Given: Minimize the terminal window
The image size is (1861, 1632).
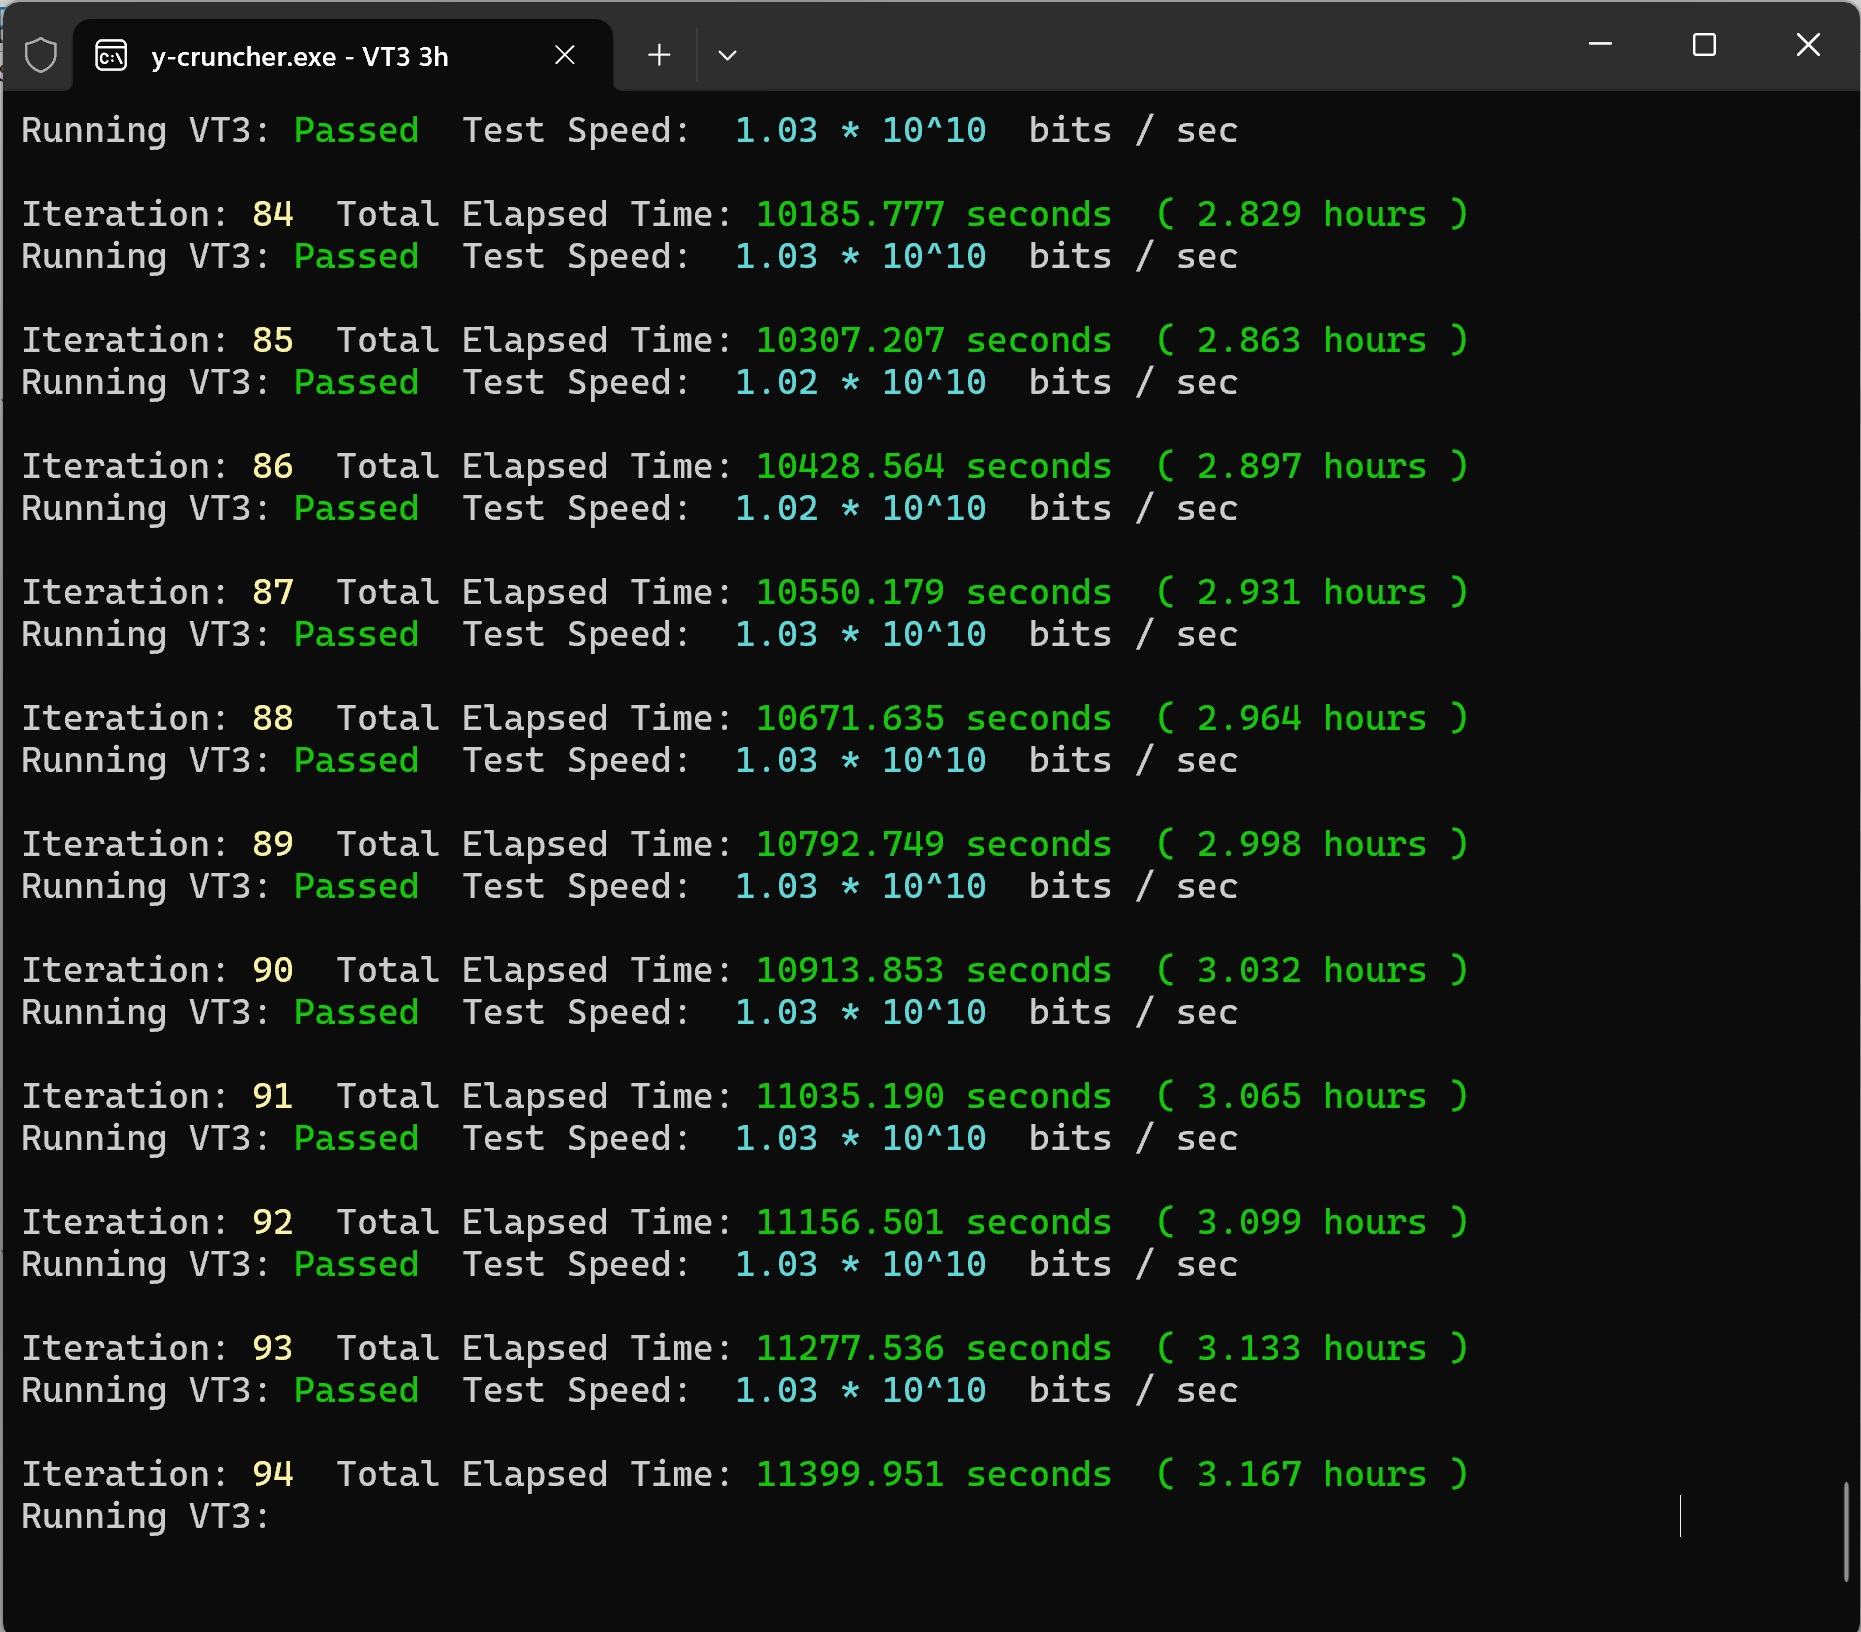Looking at the screenshot, I should 1601,45.
